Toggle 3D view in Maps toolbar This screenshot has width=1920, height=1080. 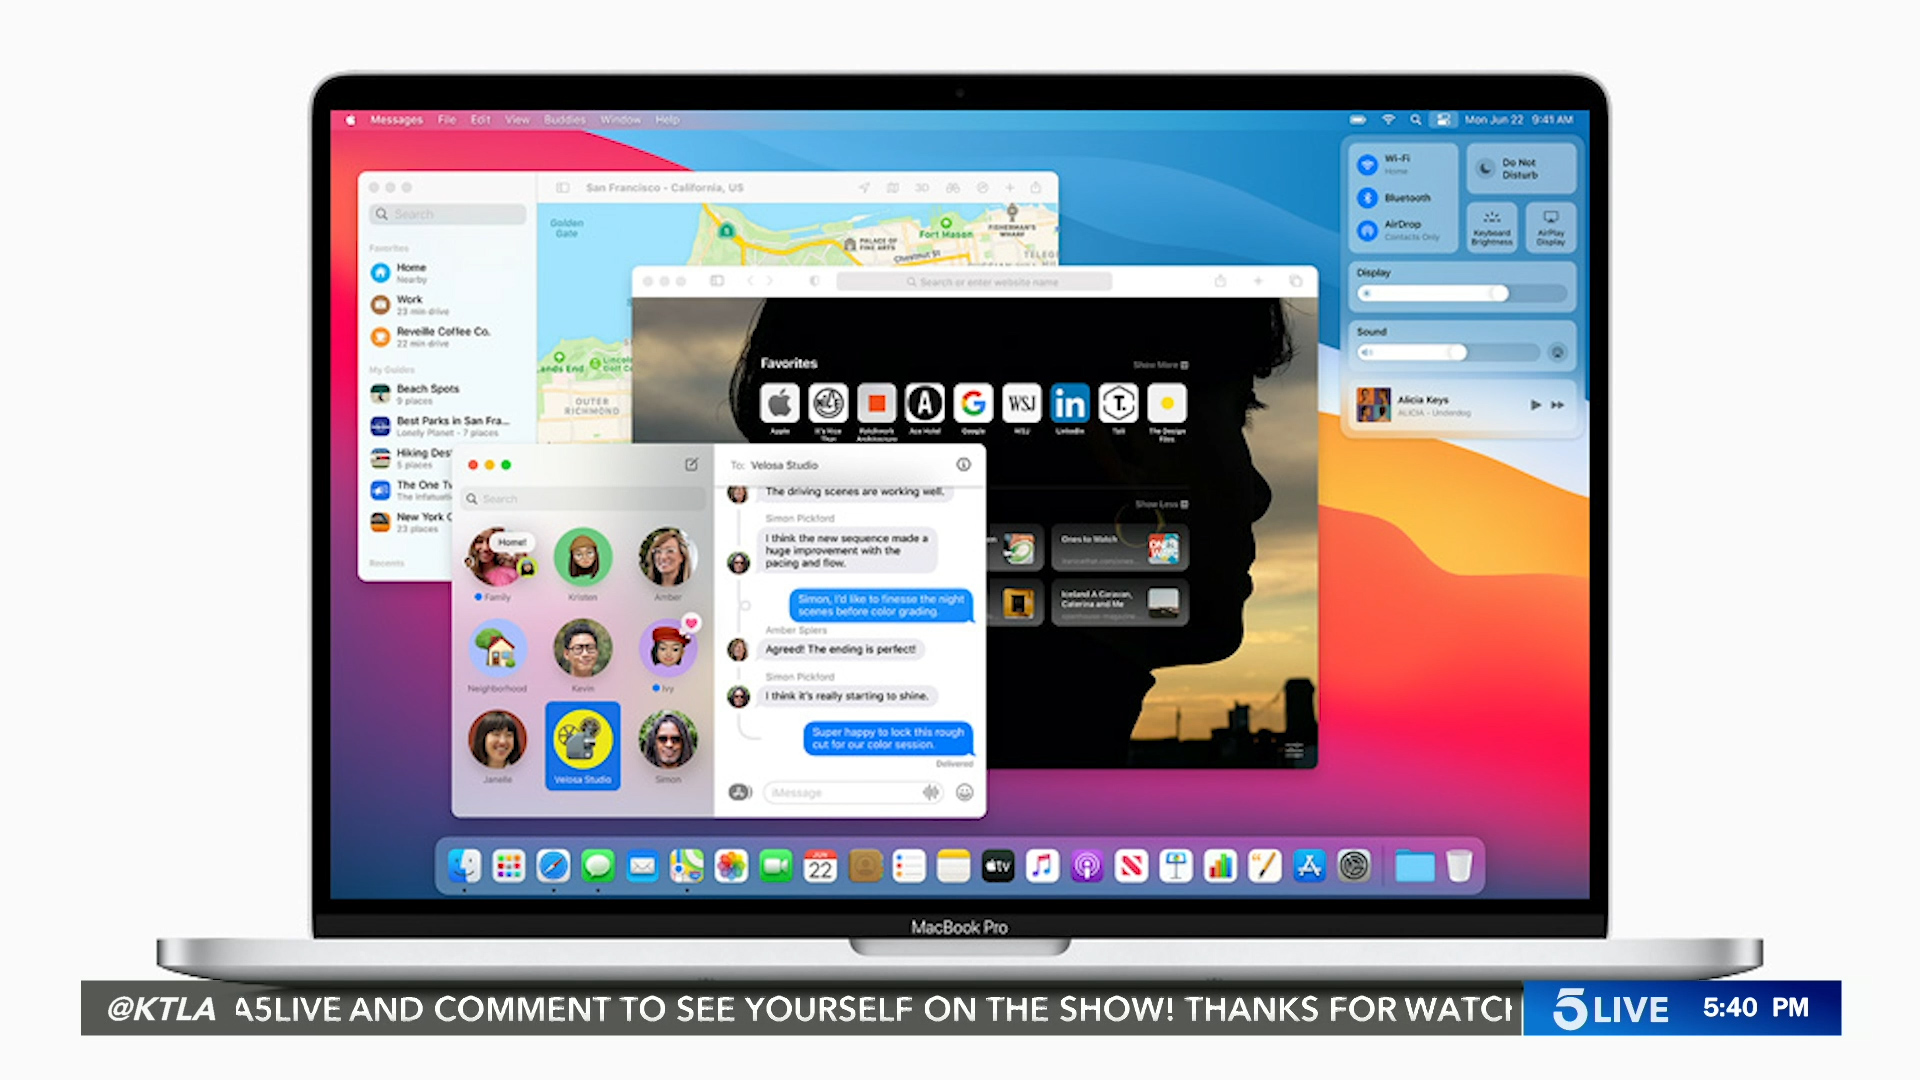click(922, 188)
